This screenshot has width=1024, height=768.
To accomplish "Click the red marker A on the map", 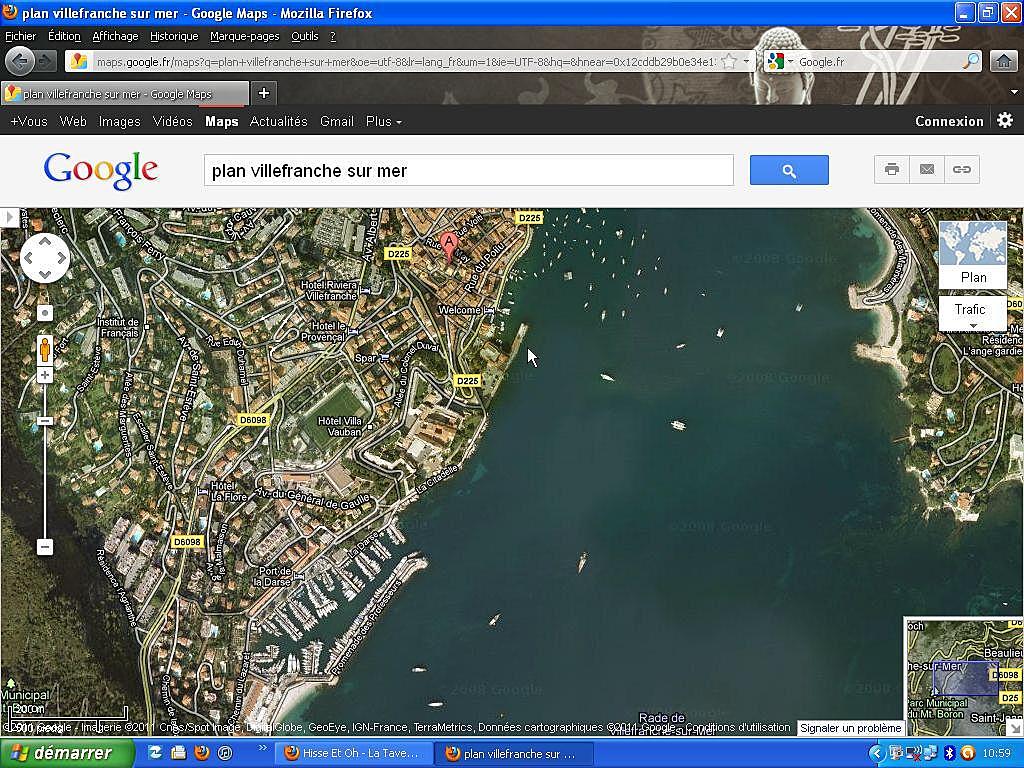I will click(x=449, y=247).
